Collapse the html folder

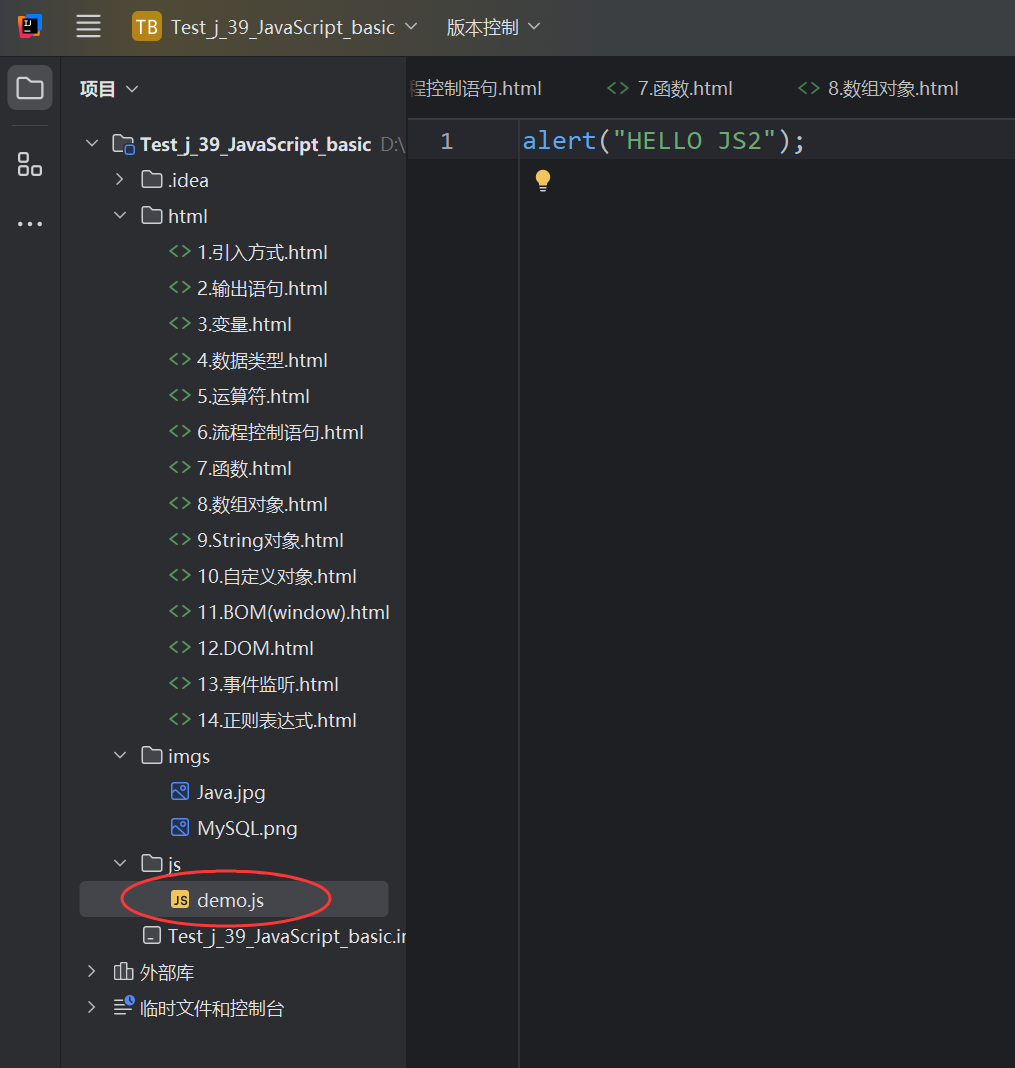120,215
